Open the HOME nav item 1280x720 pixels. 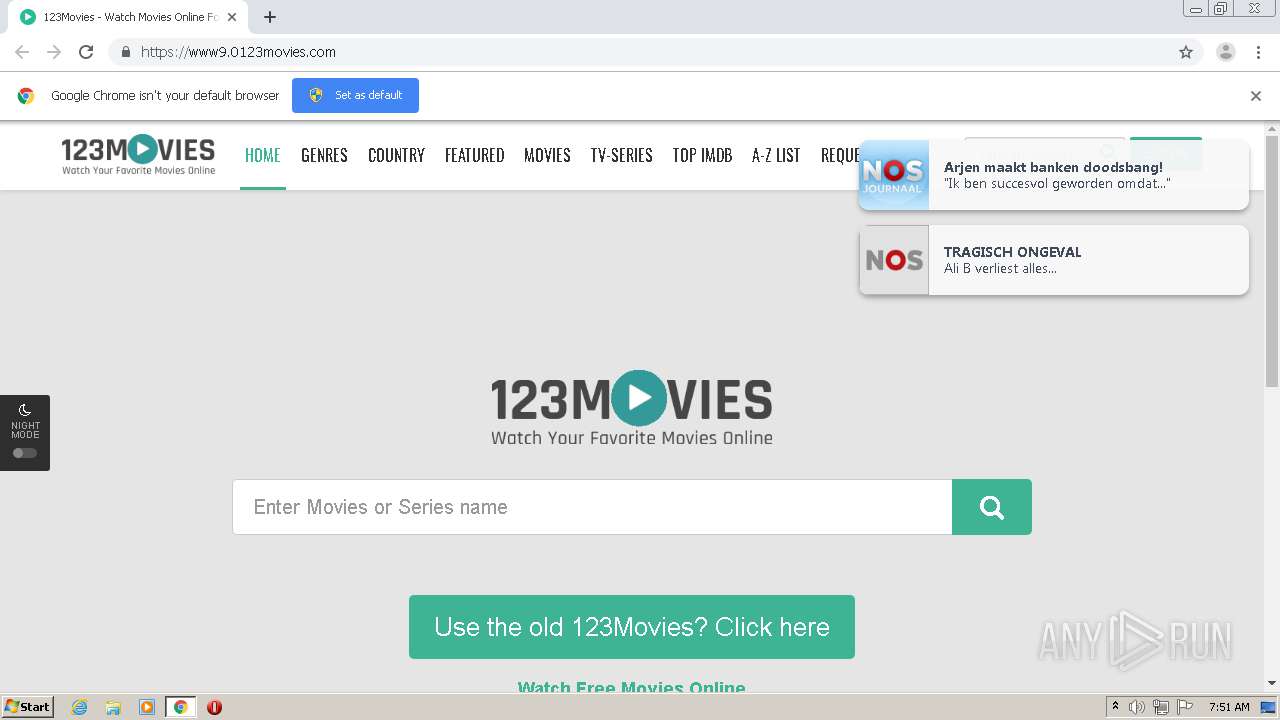(x=262, y=155)
